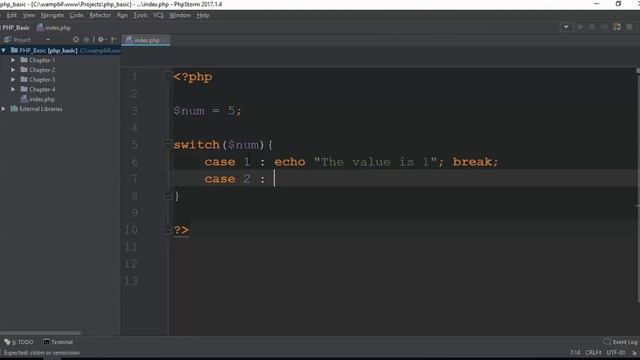
Task: Click PHP_Basic breadcrumb in navigation bar
Action: click(16, 28)
